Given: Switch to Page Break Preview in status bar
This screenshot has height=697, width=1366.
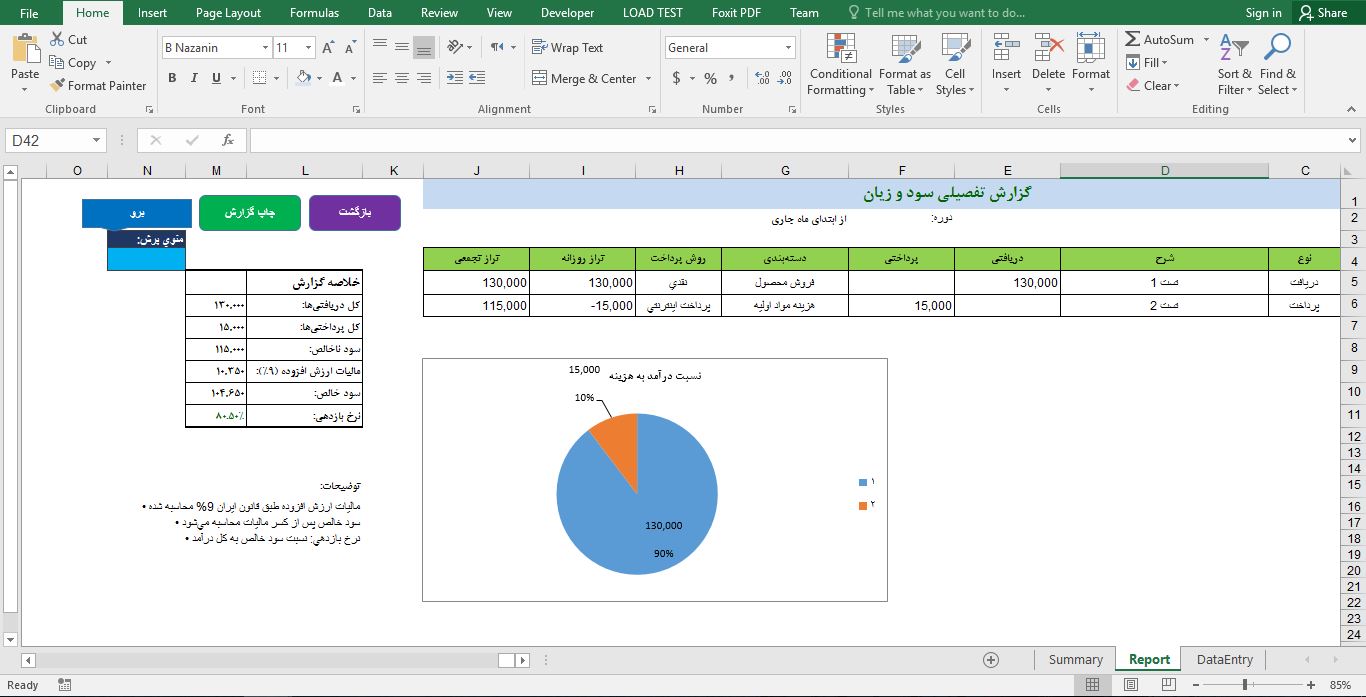Looking at the screenshot, I should pos(1166,684).
